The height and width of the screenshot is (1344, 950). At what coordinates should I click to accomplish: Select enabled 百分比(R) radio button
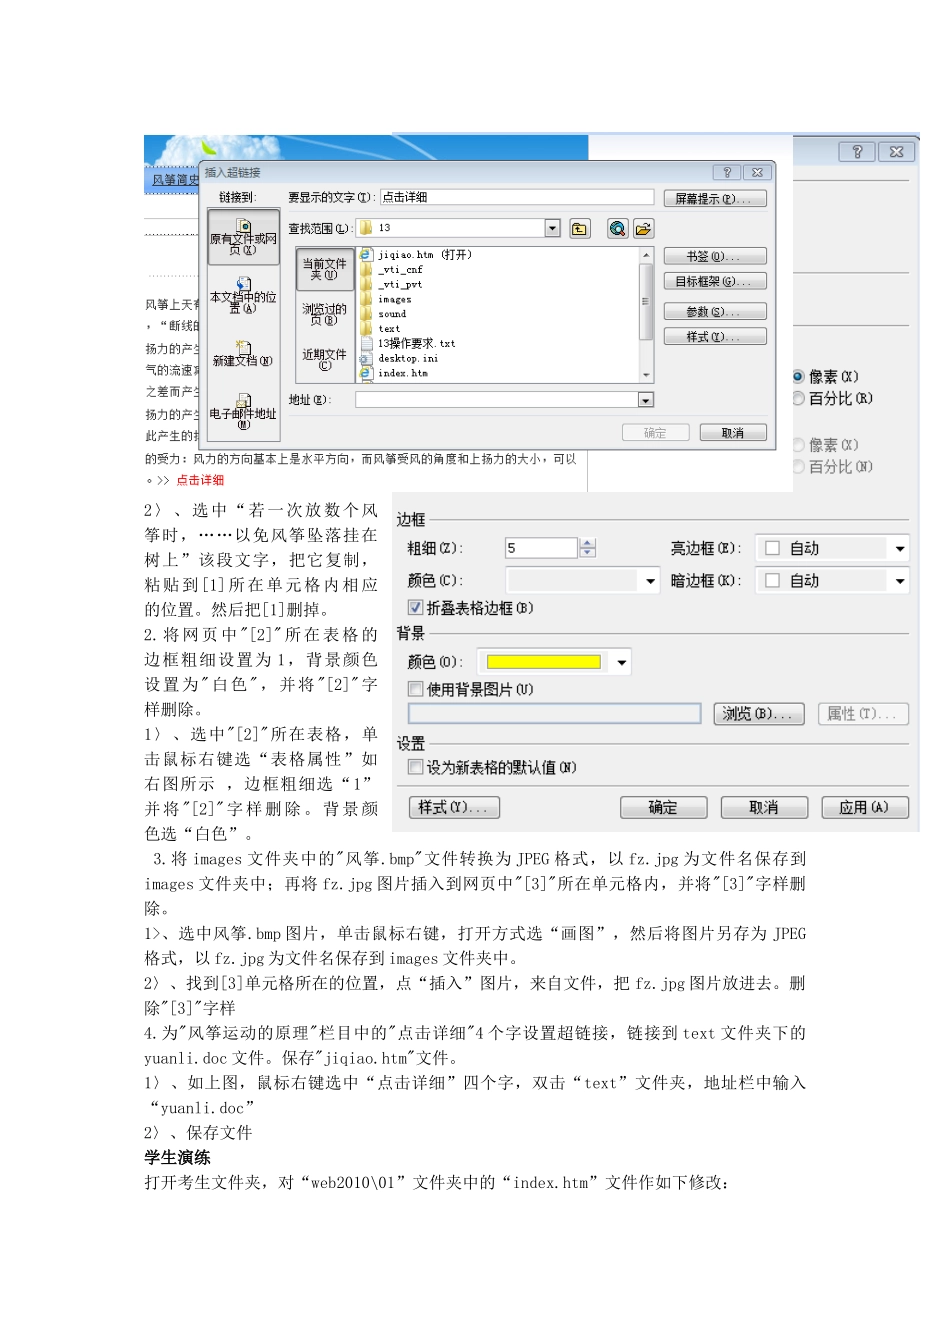(x=798, y=398)
